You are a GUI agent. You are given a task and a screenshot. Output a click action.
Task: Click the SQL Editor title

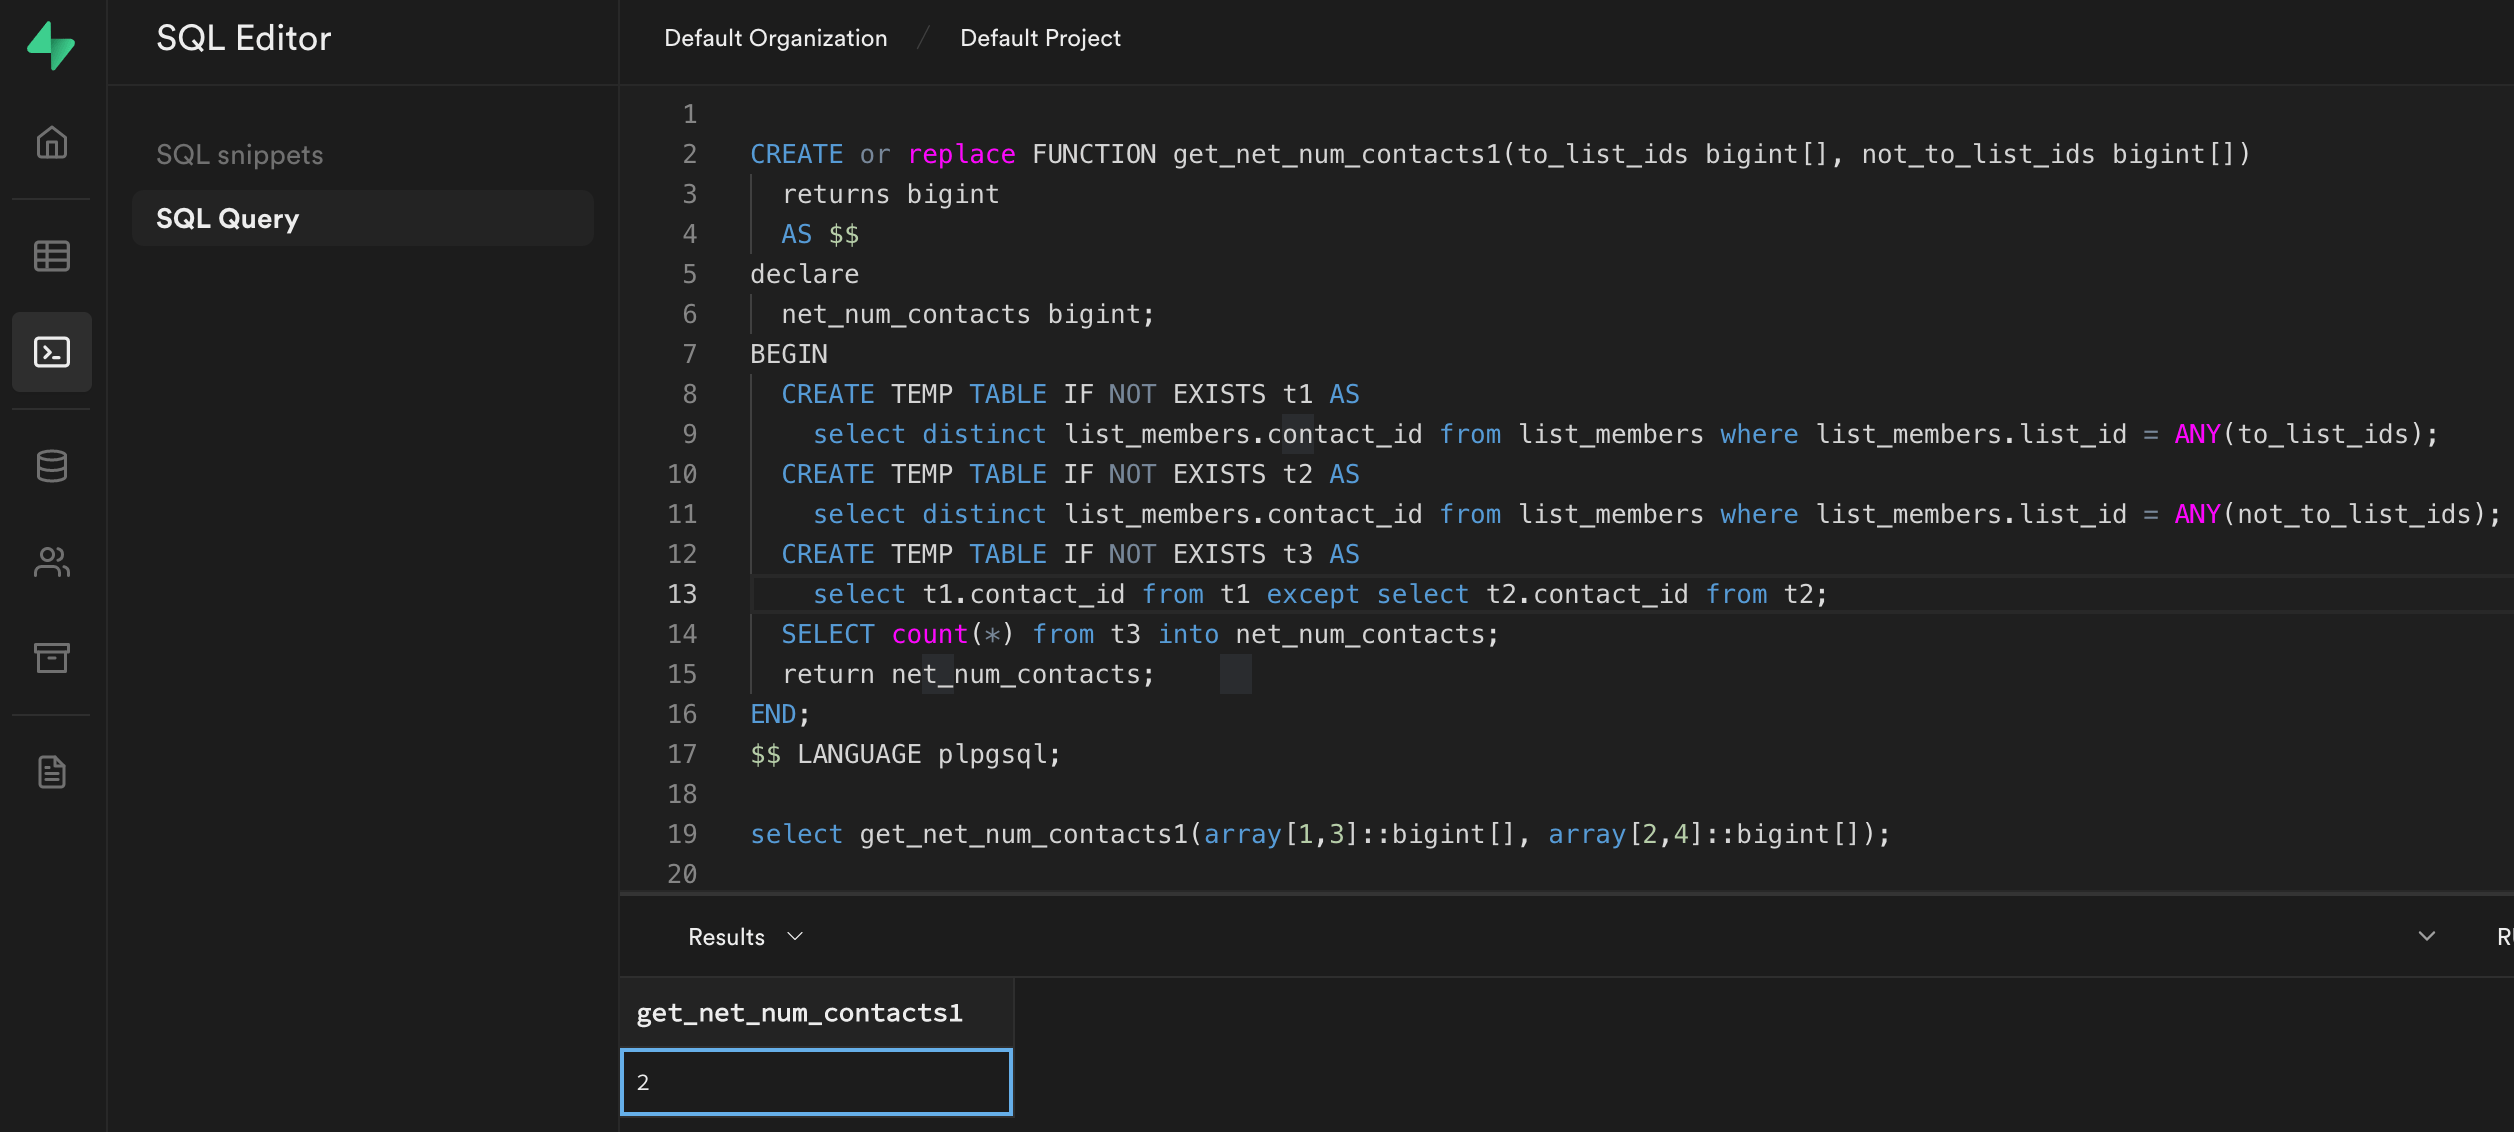[243, 38]
